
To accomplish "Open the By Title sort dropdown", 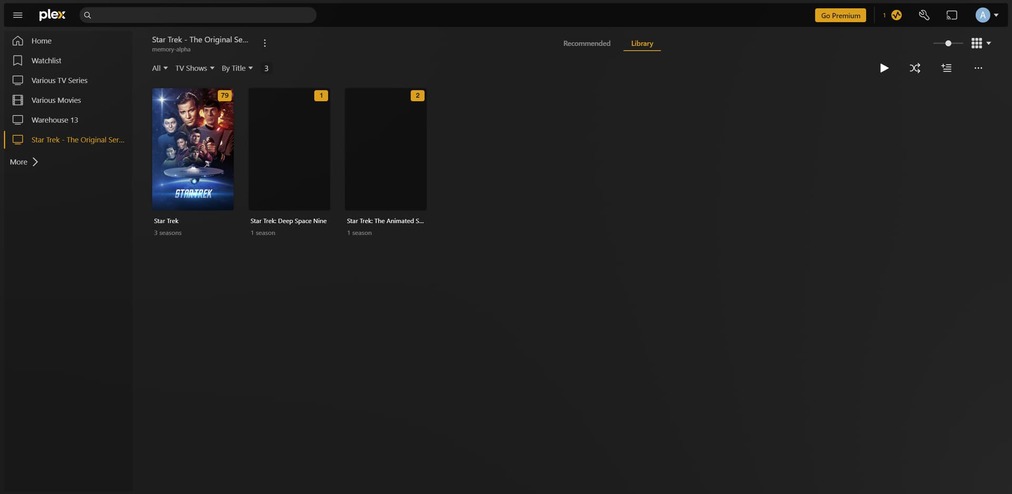I will tap(237, 68).
